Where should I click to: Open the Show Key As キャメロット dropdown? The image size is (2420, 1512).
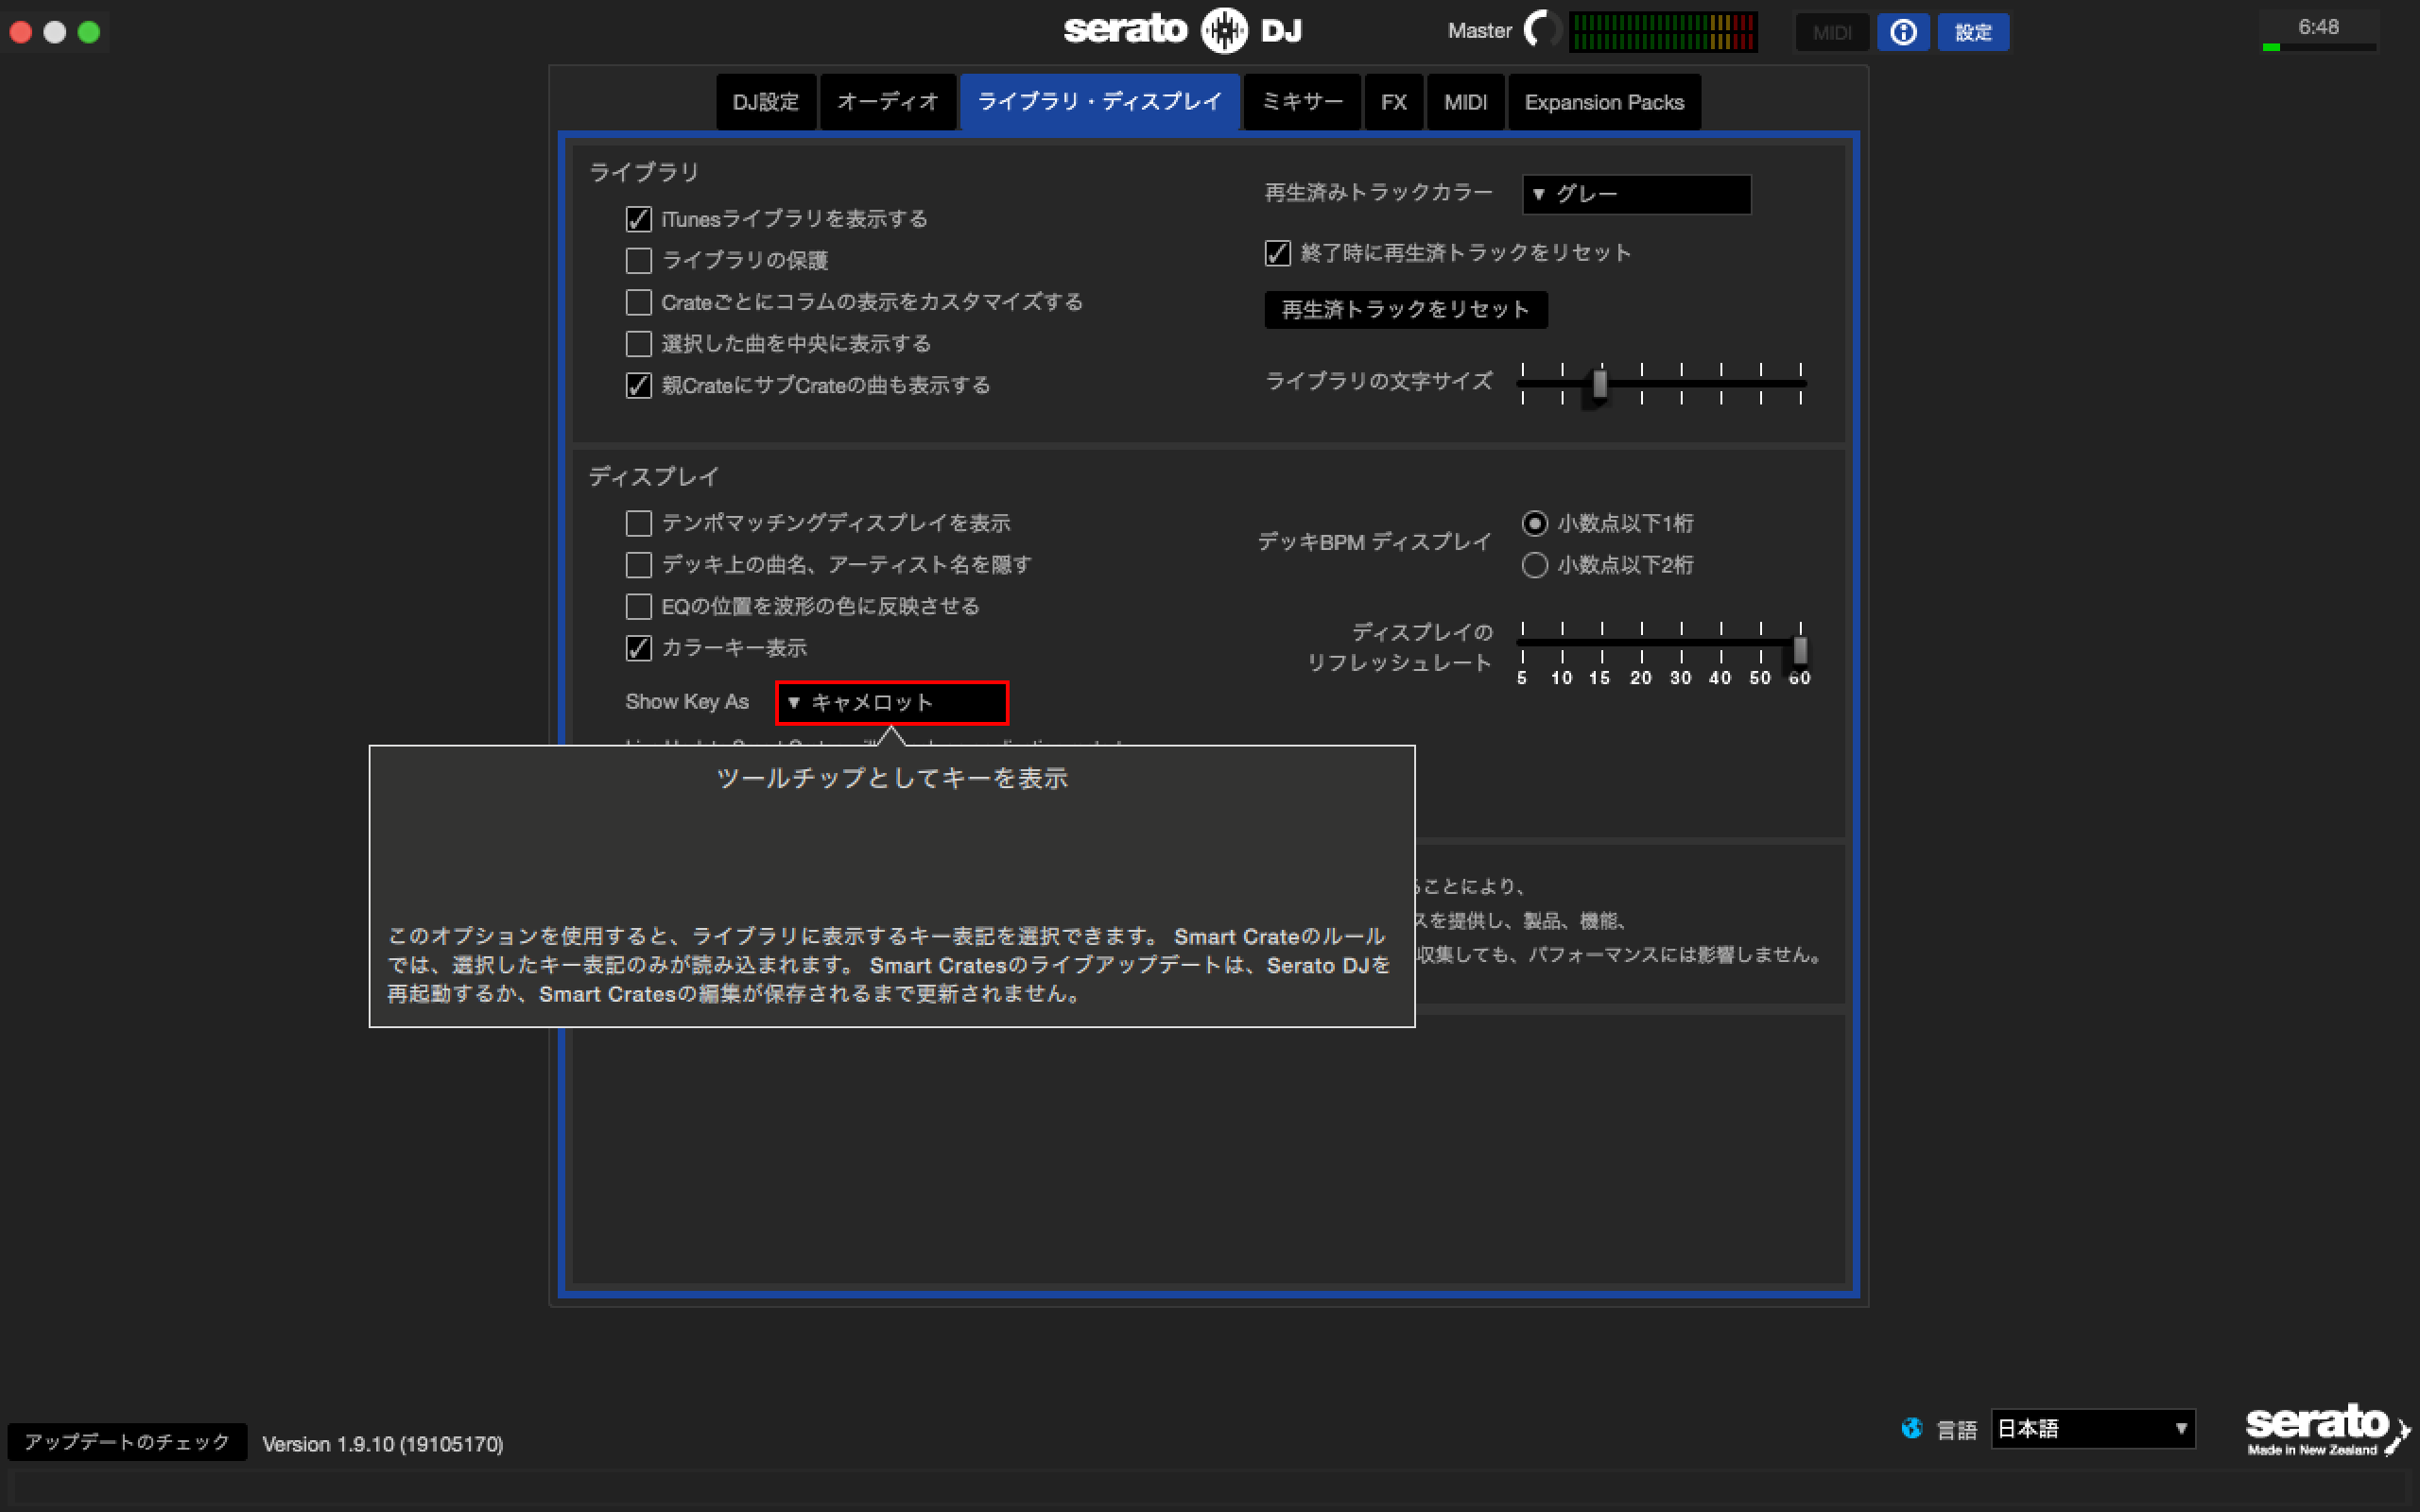click(x=892, y=702)
